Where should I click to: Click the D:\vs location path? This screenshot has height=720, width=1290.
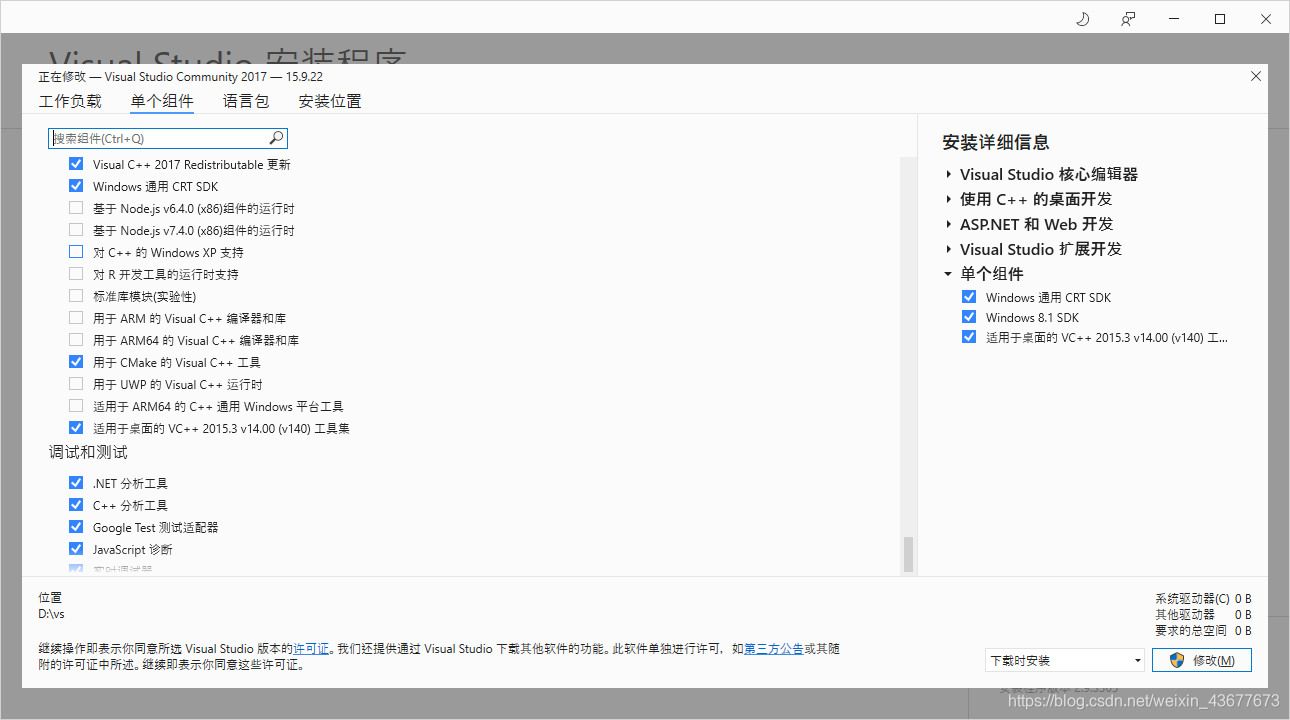[x=51, y=614]
